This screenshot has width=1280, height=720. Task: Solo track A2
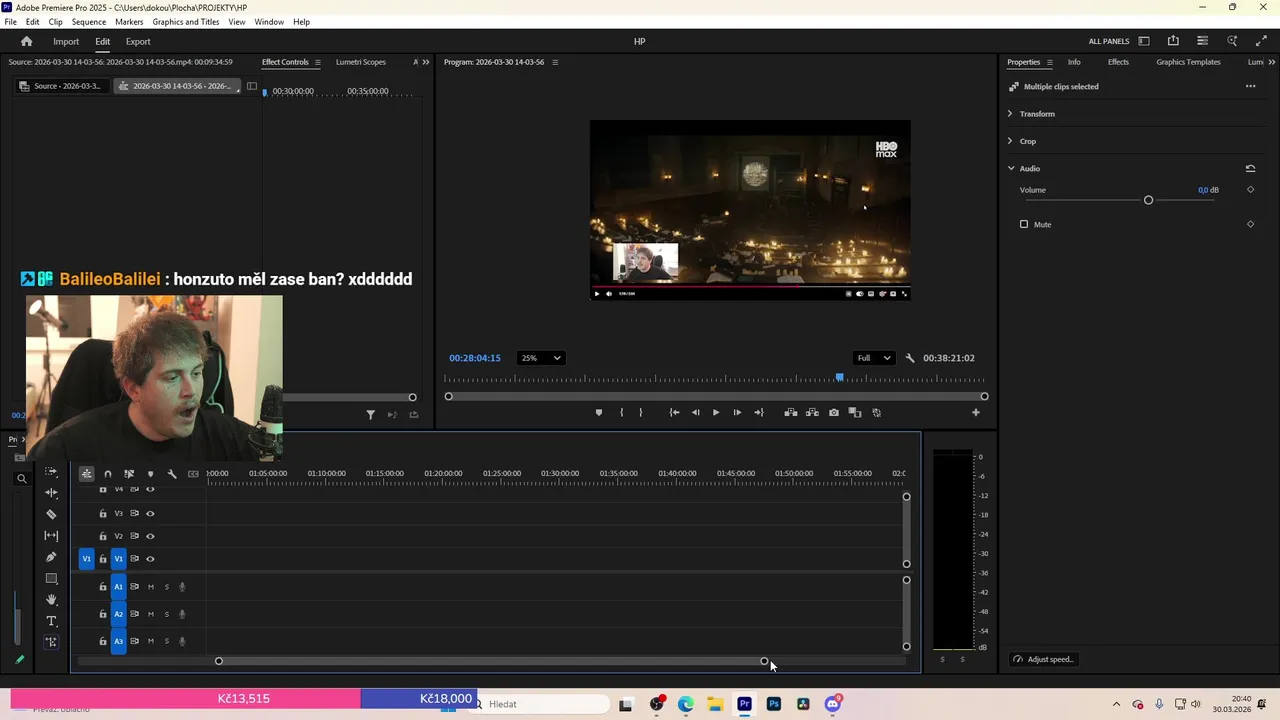[167, 614]
